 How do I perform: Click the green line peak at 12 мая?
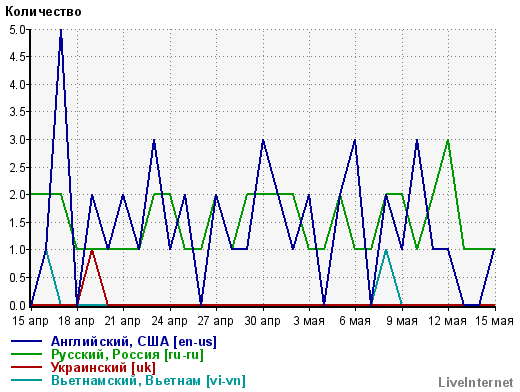pyautogui.click(x=448, y=140)
